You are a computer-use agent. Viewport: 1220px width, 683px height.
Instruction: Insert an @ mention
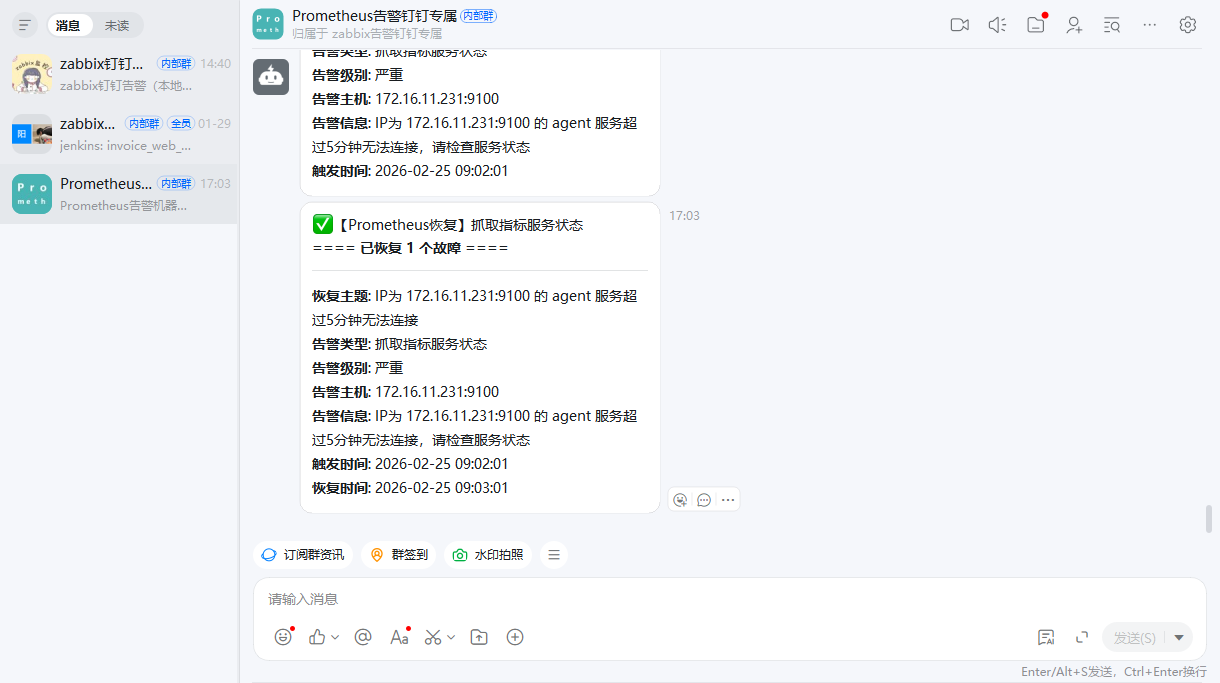tap(363, 637)
